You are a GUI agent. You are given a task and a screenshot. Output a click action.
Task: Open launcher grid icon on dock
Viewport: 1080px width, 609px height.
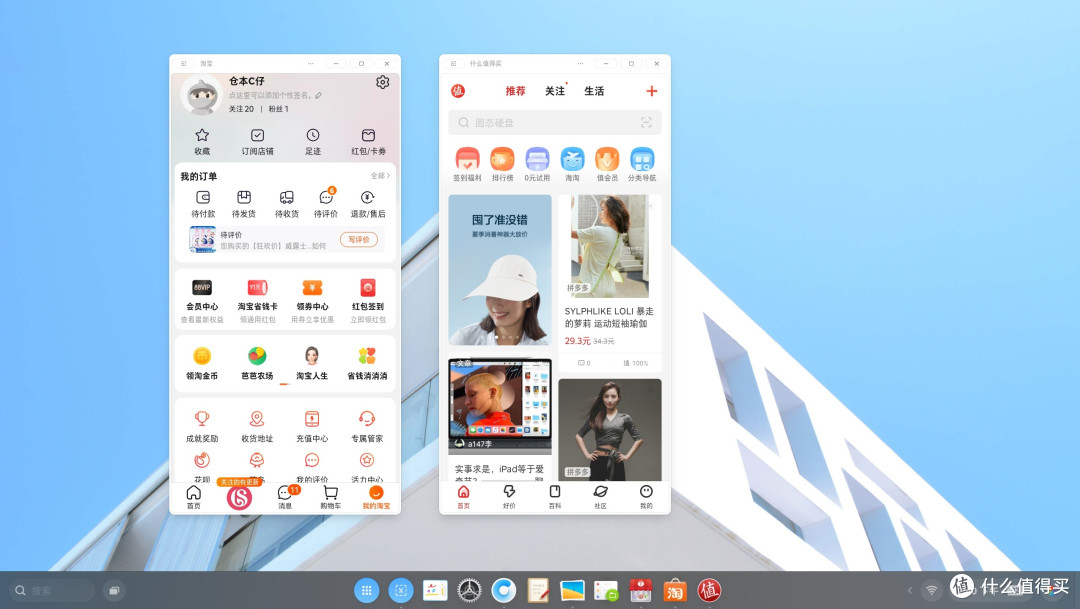[x=366, y=590]
